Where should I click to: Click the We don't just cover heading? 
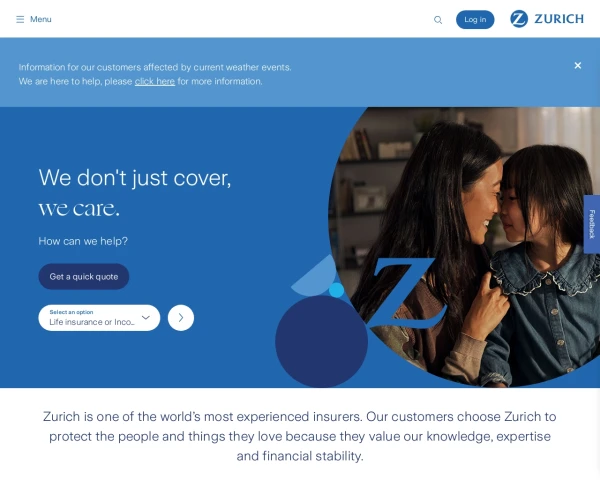click(x=135, y=193)
